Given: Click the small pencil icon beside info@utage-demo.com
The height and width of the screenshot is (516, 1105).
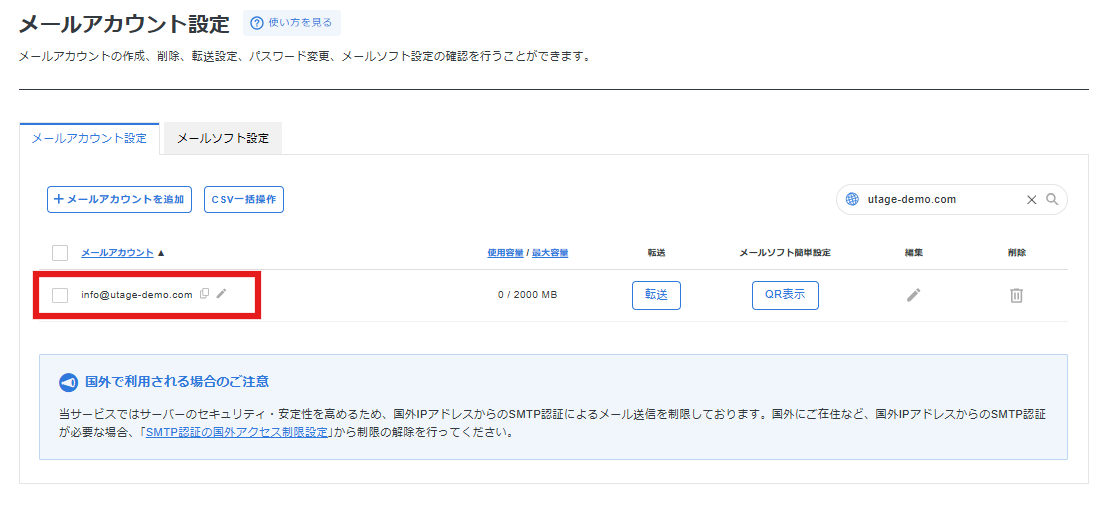Looking at the screenshot, I should (x=221, y=294).
